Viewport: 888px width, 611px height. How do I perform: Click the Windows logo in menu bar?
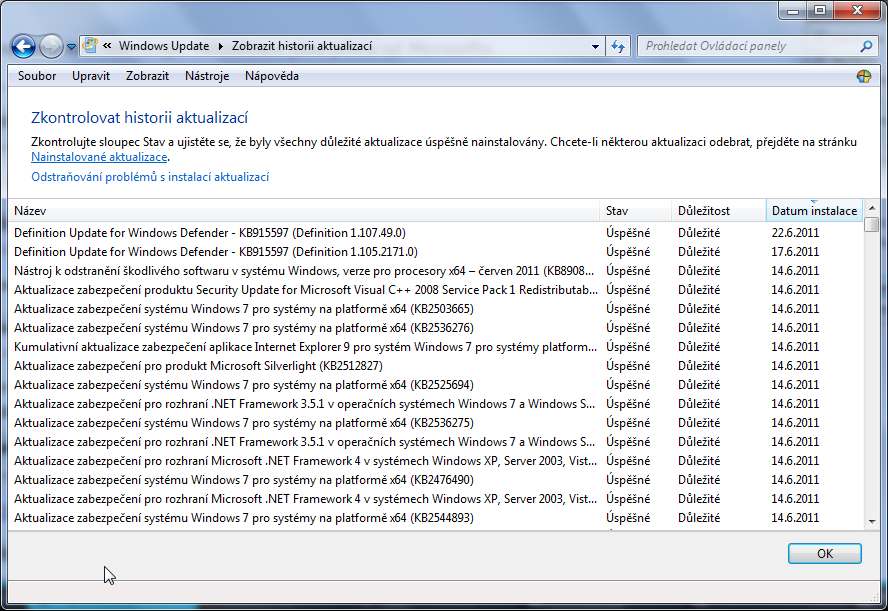(864, 76)
